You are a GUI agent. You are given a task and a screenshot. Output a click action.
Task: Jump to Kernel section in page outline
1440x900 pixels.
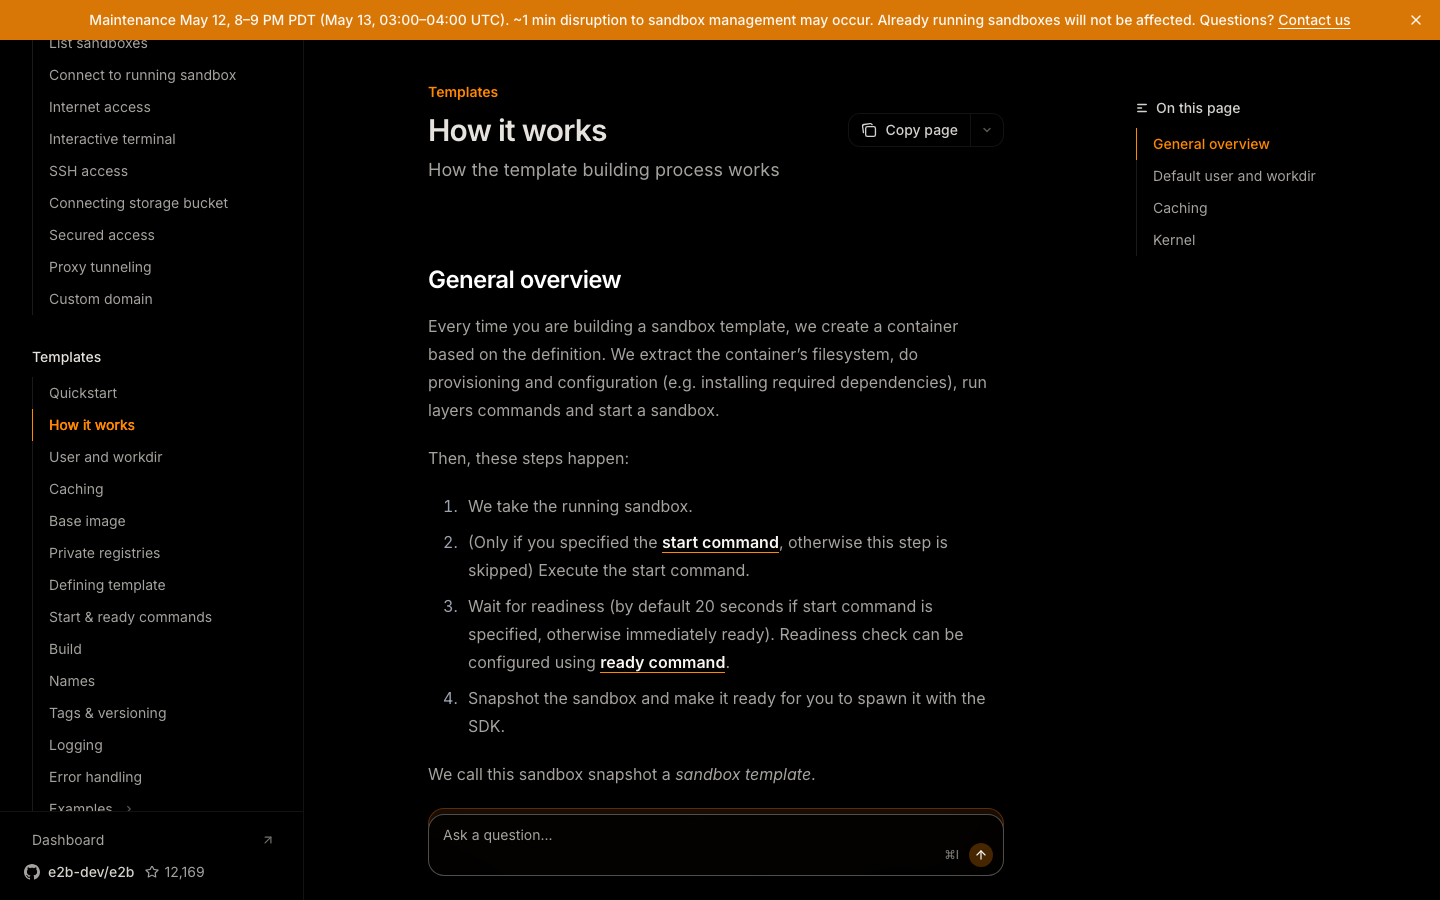[1174, 240]
